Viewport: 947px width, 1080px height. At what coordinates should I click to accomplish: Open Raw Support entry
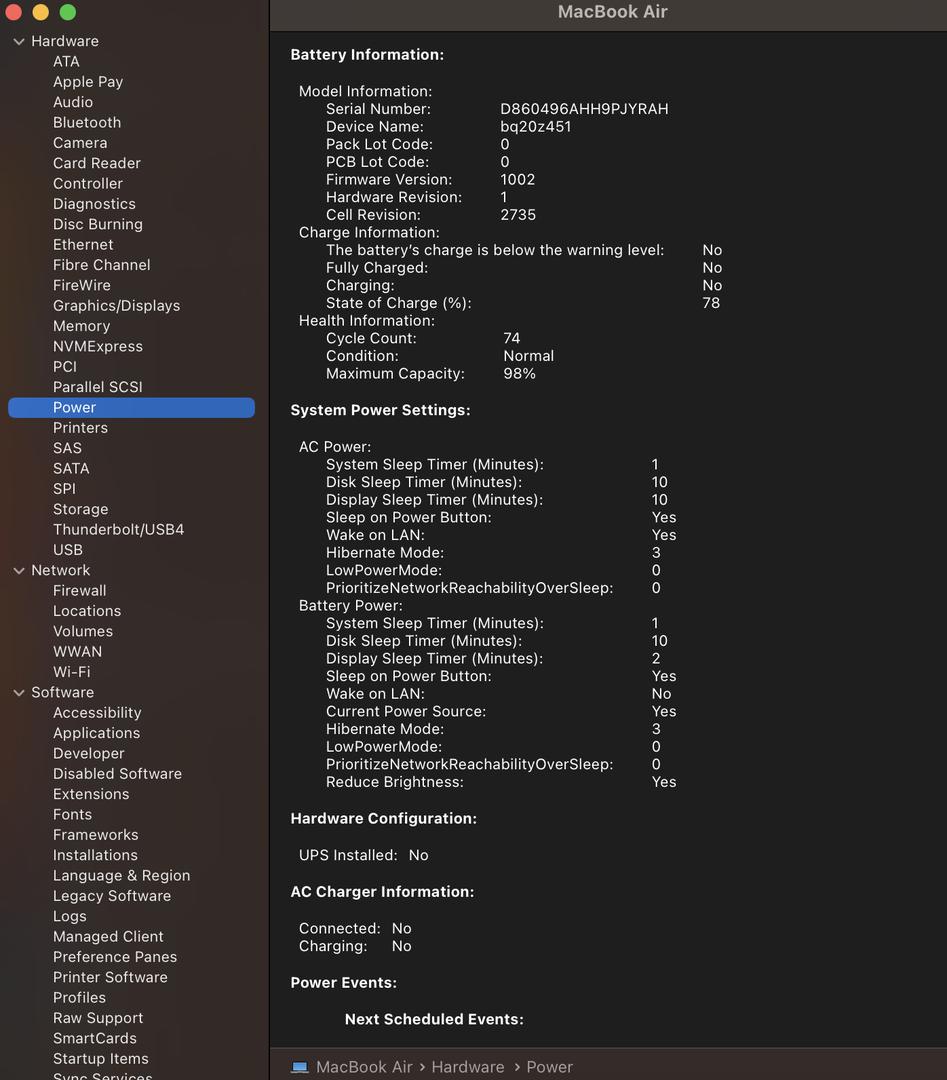[98, 1018]
